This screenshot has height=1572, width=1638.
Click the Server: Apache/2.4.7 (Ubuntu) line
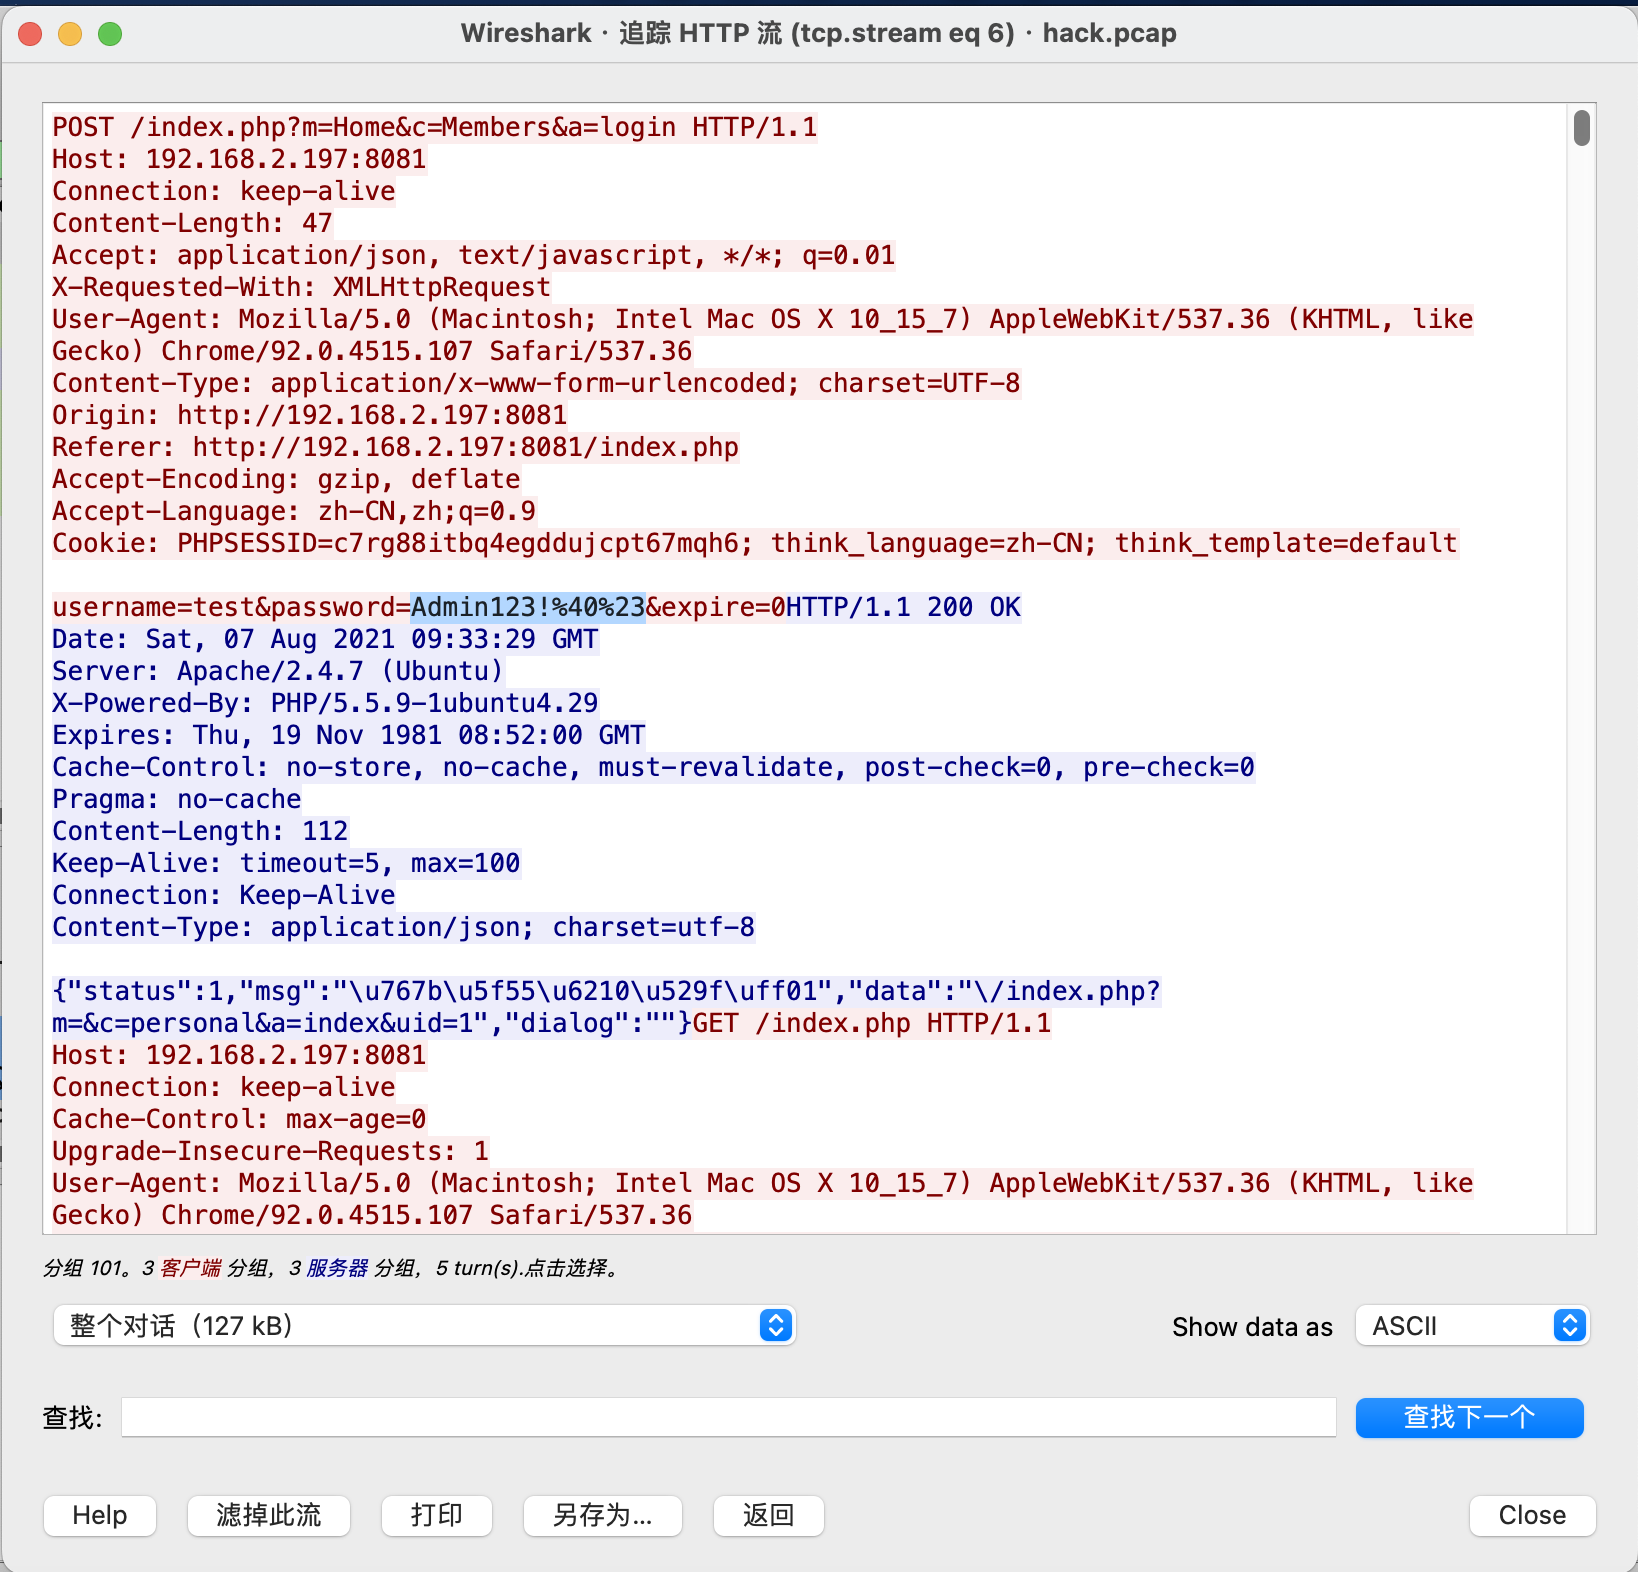[x=278, y=671]
